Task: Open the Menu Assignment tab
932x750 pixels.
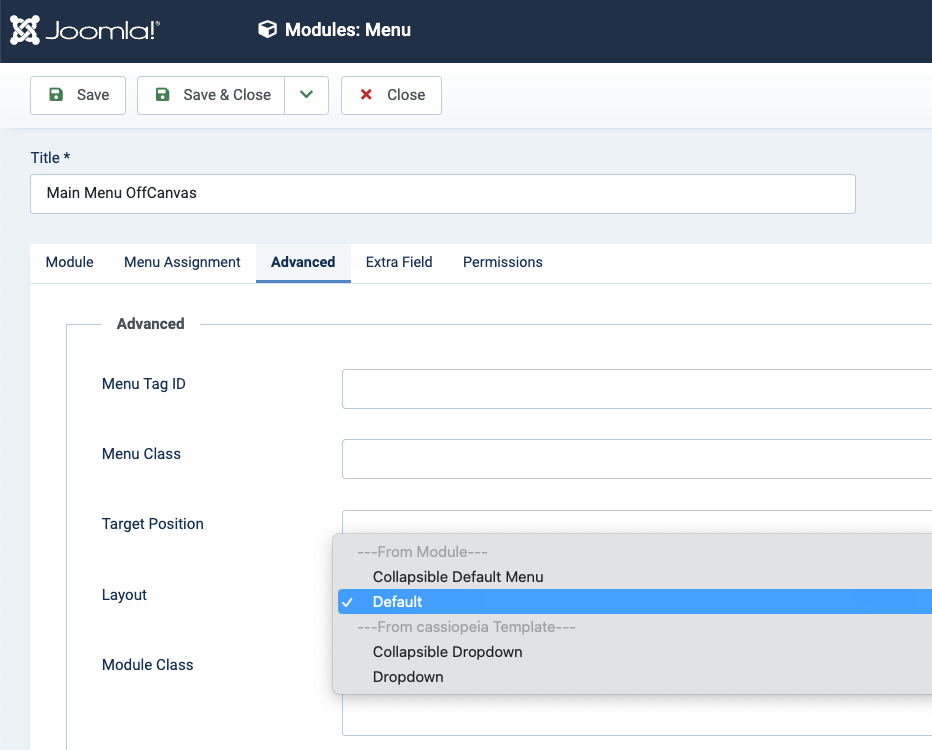Action: (x=182, y=262)
